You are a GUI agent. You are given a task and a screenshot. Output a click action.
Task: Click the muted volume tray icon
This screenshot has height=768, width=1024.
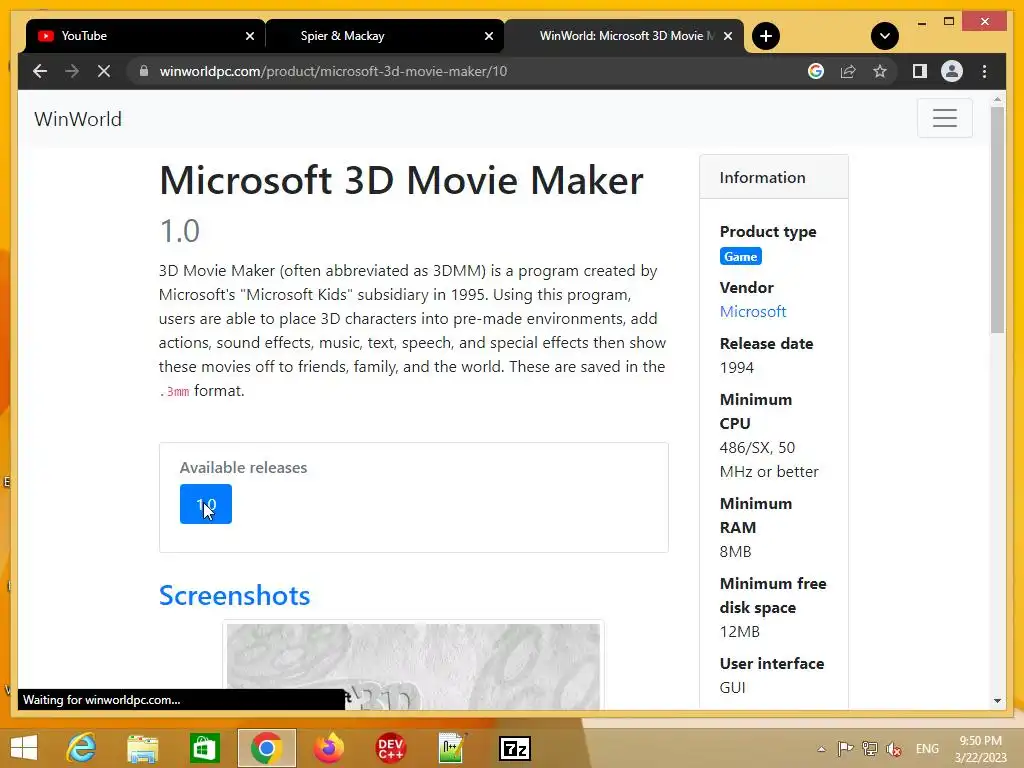coord(894,748)
